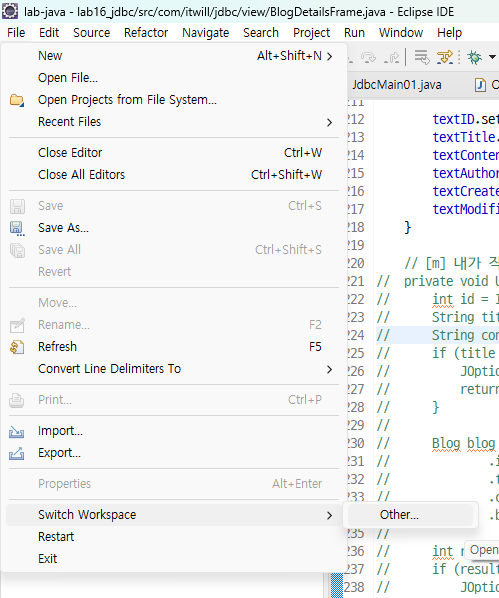
Task: Select Close All Editors menu entry
Action: [174, 175]
